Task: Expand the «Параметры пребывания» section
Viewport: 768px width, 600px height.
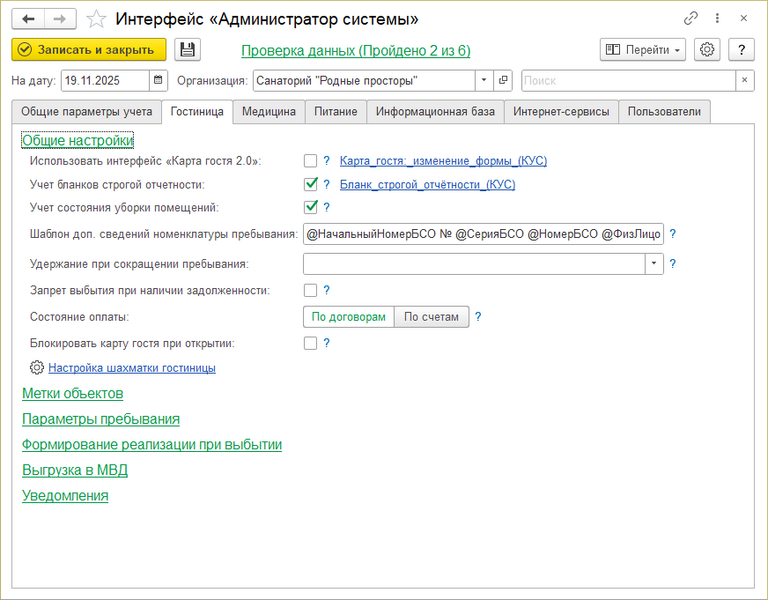Action: [x=101, y=419]
